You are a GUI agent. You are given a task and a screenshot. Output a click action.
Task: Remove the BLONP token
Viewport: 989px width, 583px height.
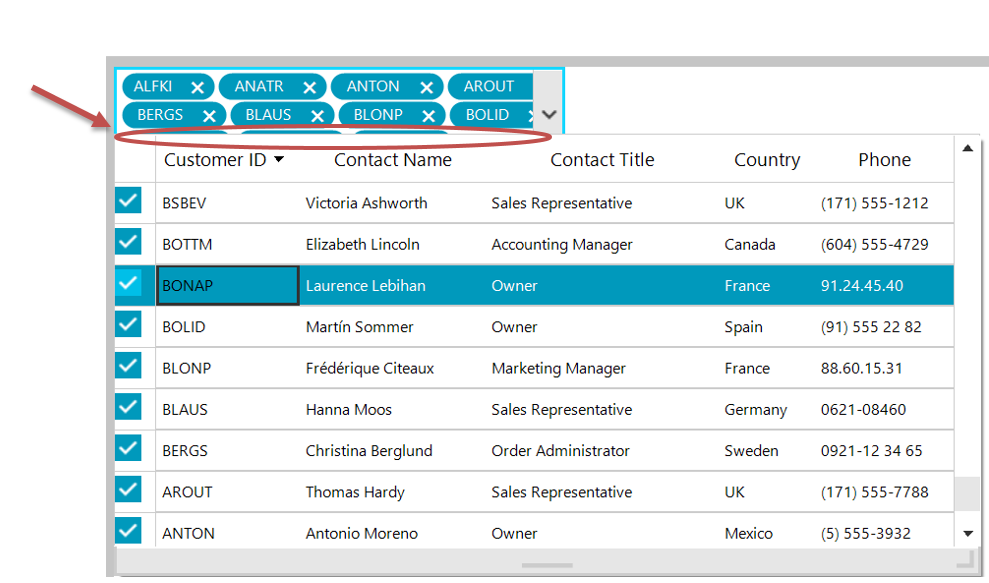tap(426, 116)
